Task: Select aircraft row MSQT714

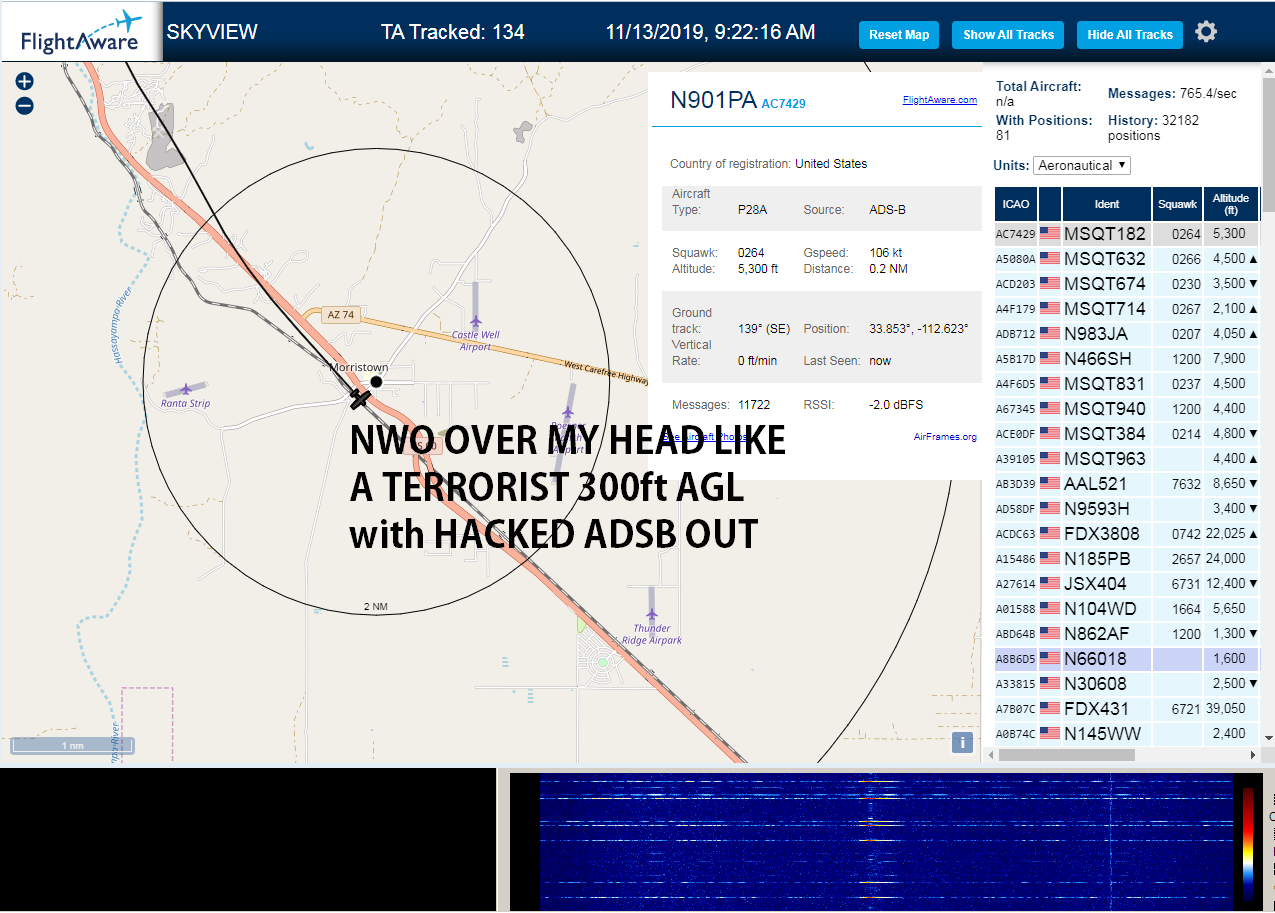Action: click(x=1127, y=309)
